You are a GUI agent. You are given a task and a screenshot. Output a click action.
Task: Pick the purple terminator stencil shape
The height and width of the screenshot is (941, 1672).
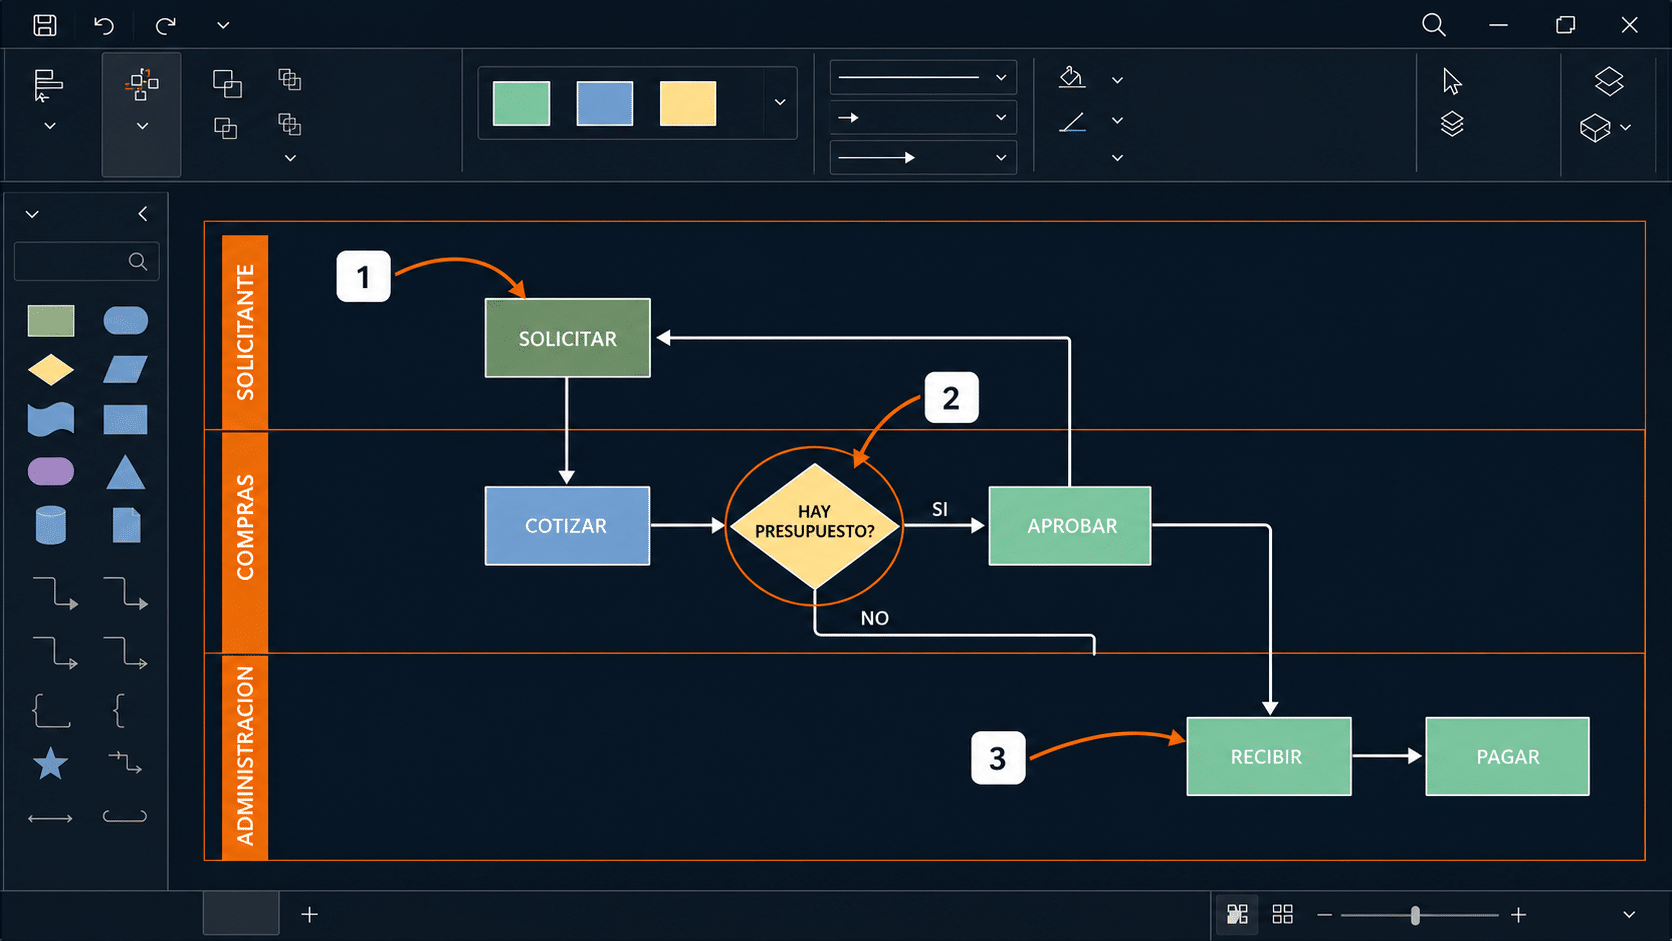click(x=51, y=471)
